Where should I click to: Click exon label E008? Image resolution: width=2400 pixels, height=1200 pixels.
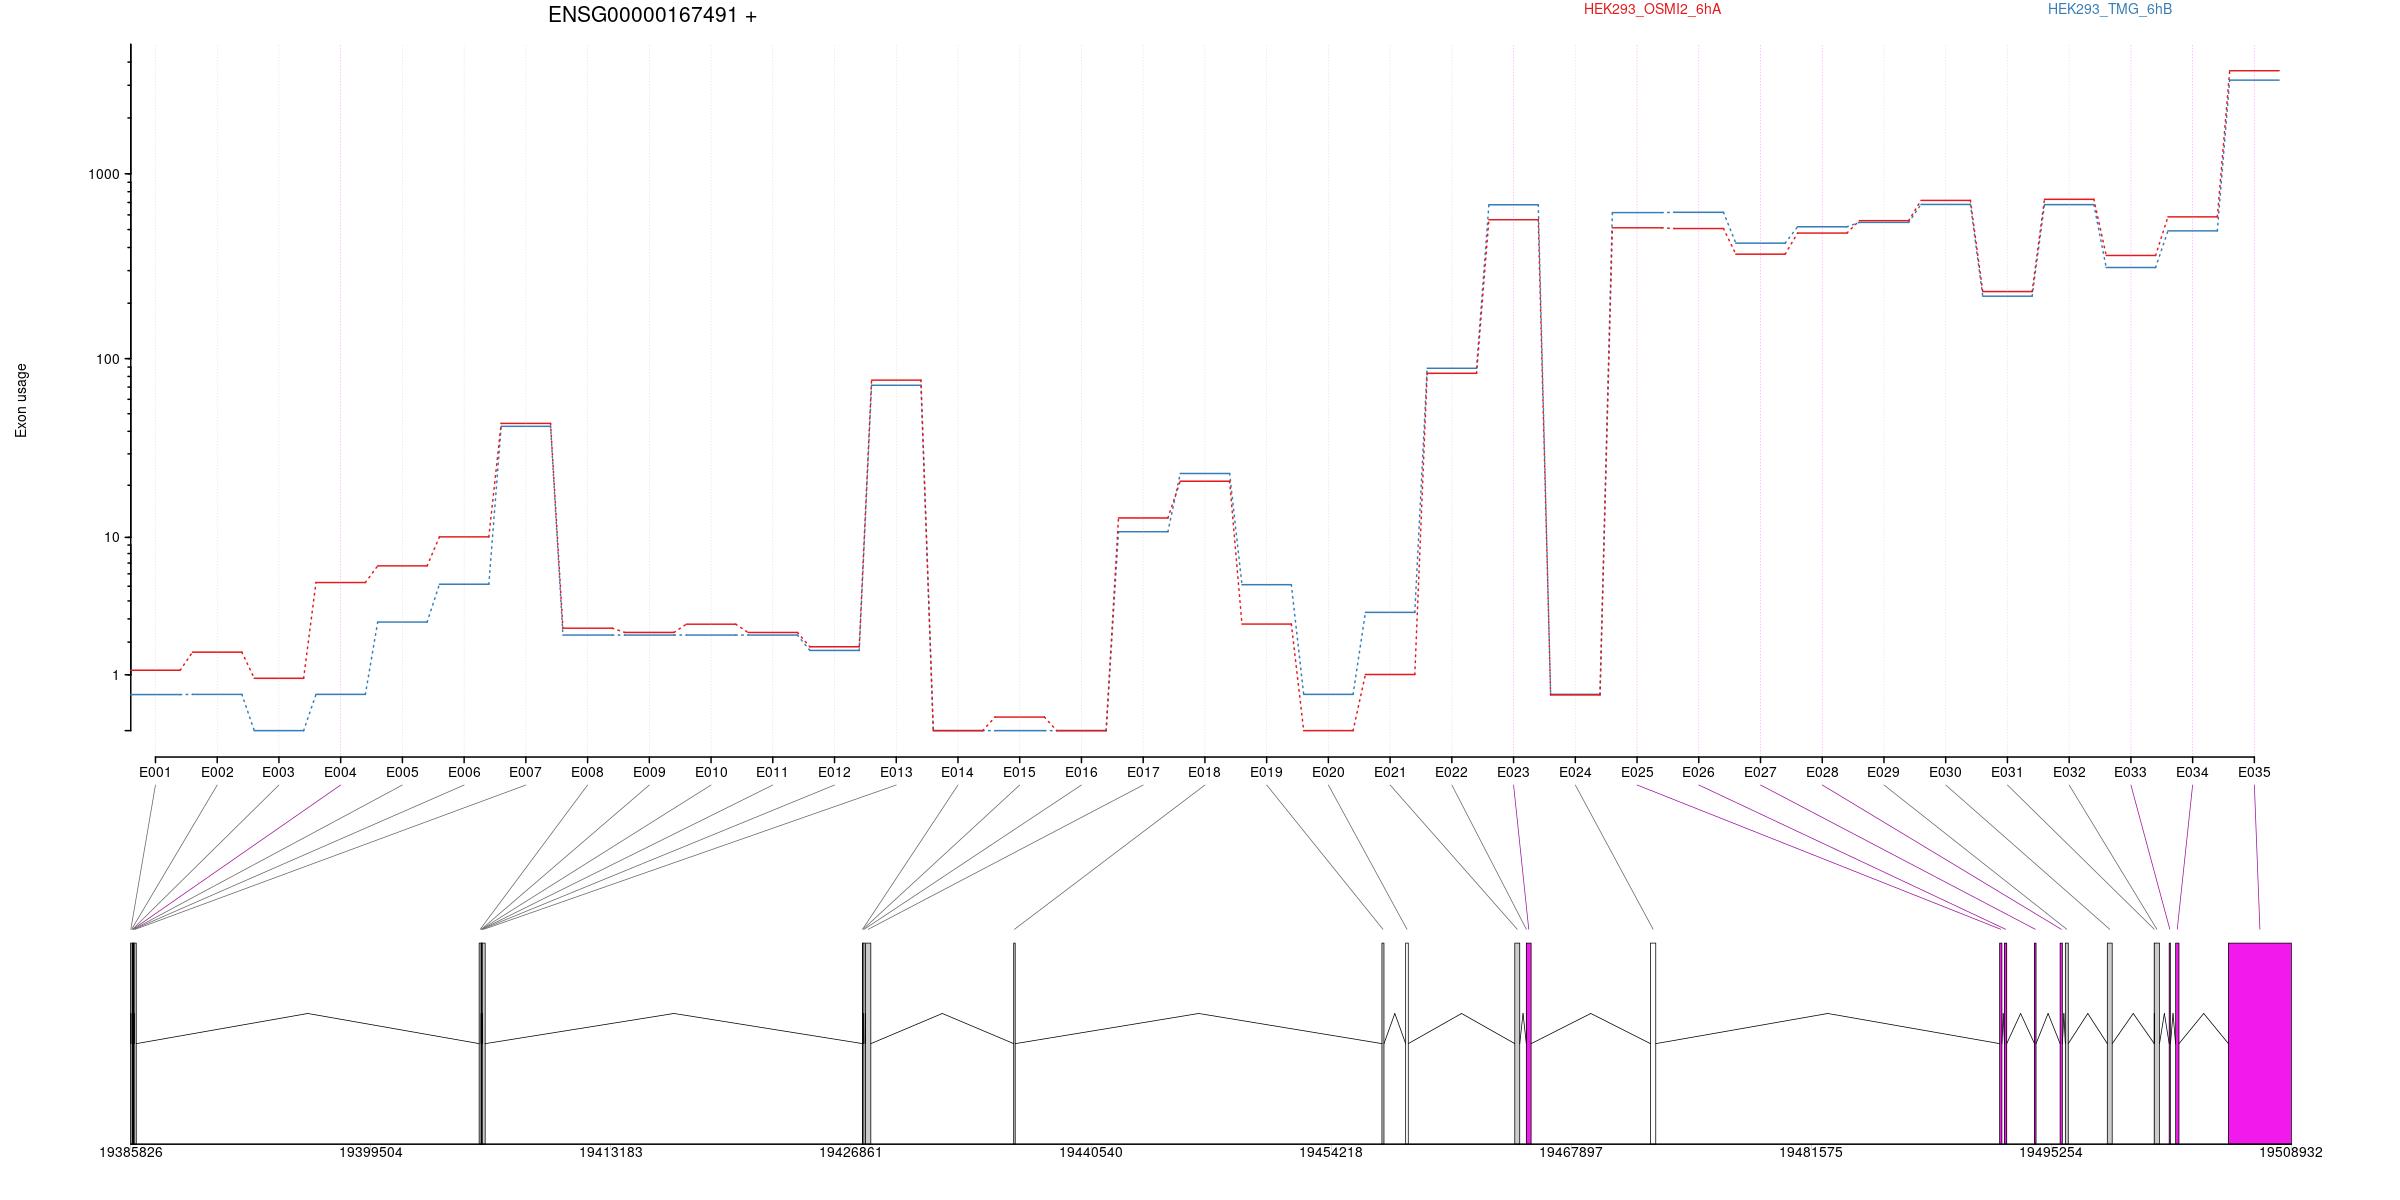coord(587,772)
